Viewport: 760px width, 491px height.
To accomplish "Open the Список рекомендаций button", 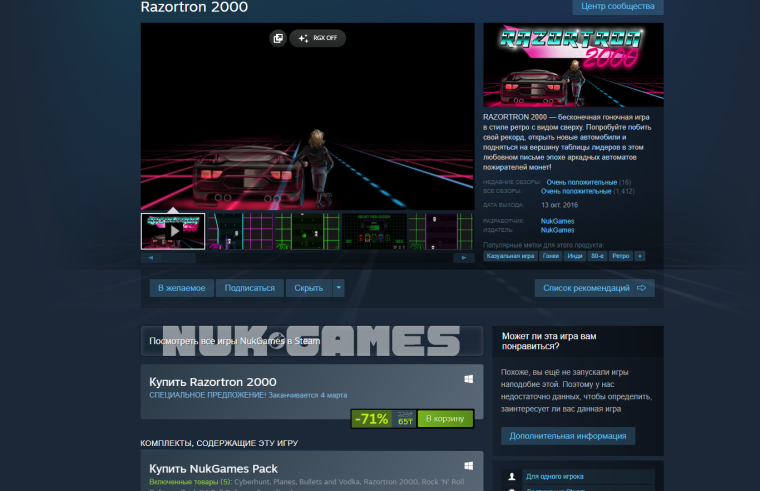I will tap(595, 288).
